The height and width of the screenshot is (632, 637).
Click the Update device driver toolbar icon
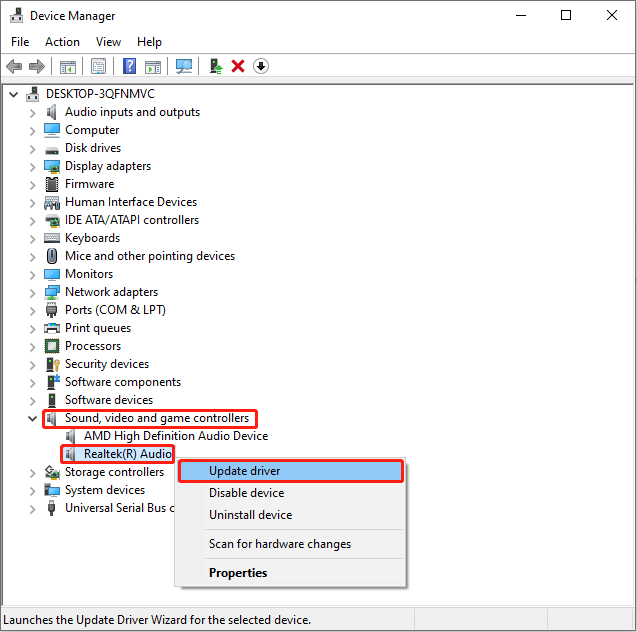click(x=215, y=66)
